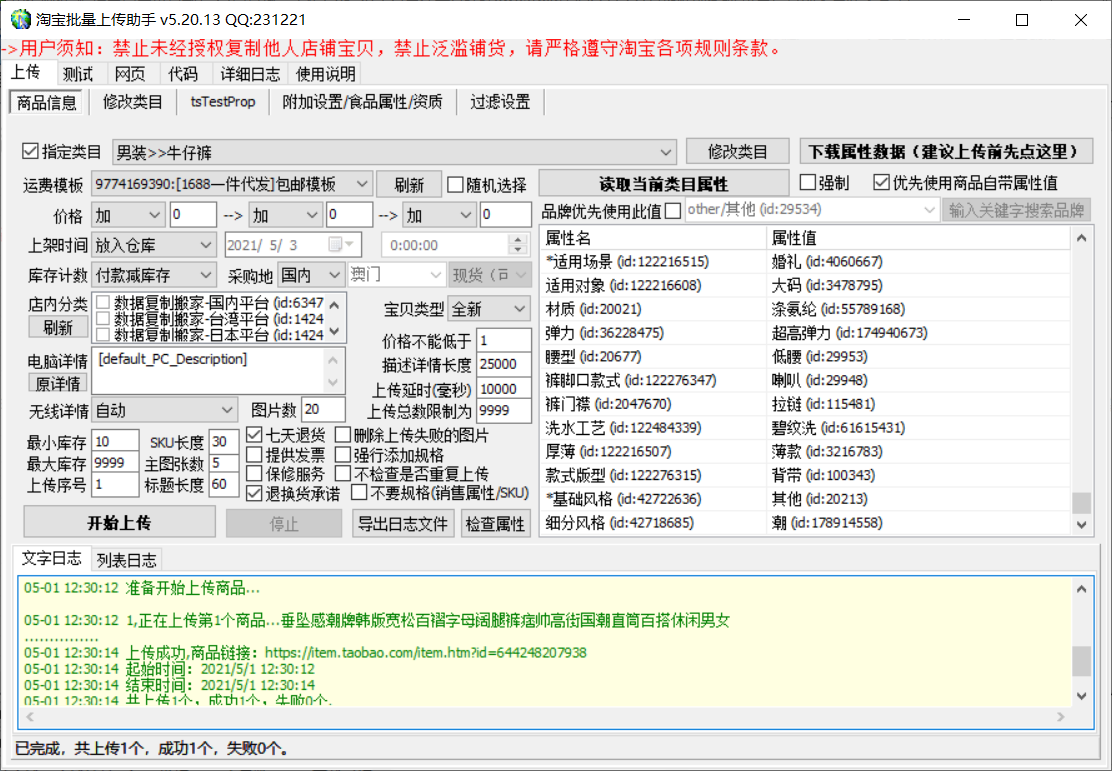Viewport: 1112px width, 771px height.
Task: Click the 修改类目 button beside category dropdown
Action: point(738,151)
